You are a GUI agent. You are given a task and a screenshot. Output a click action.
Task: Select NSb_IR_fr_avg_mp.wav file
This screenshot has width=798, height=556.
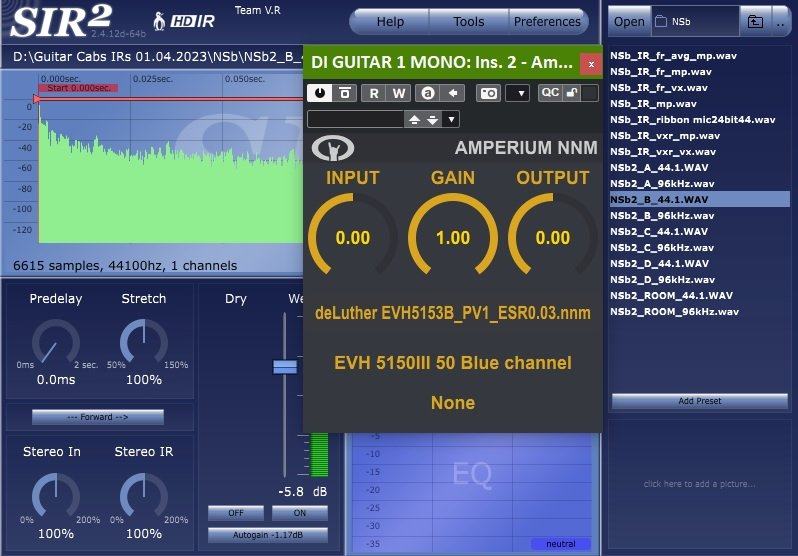point(673,56)
